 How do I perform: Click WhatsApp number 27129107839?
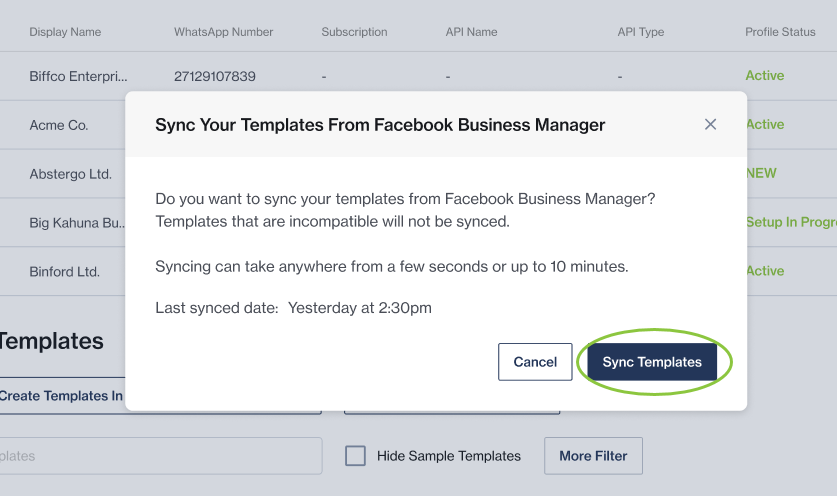point(214,76)
